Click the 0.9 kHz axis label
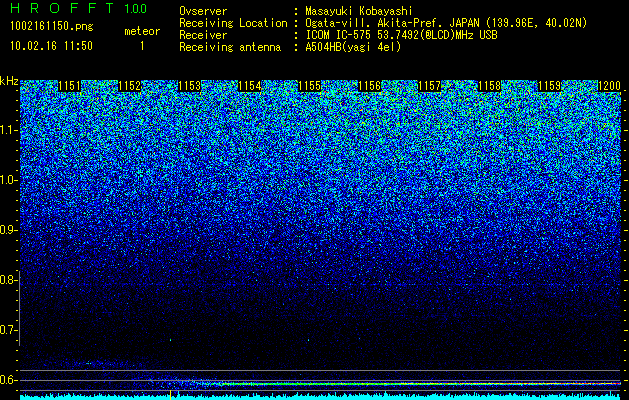 pyautogui.click(x=7, y=230)
